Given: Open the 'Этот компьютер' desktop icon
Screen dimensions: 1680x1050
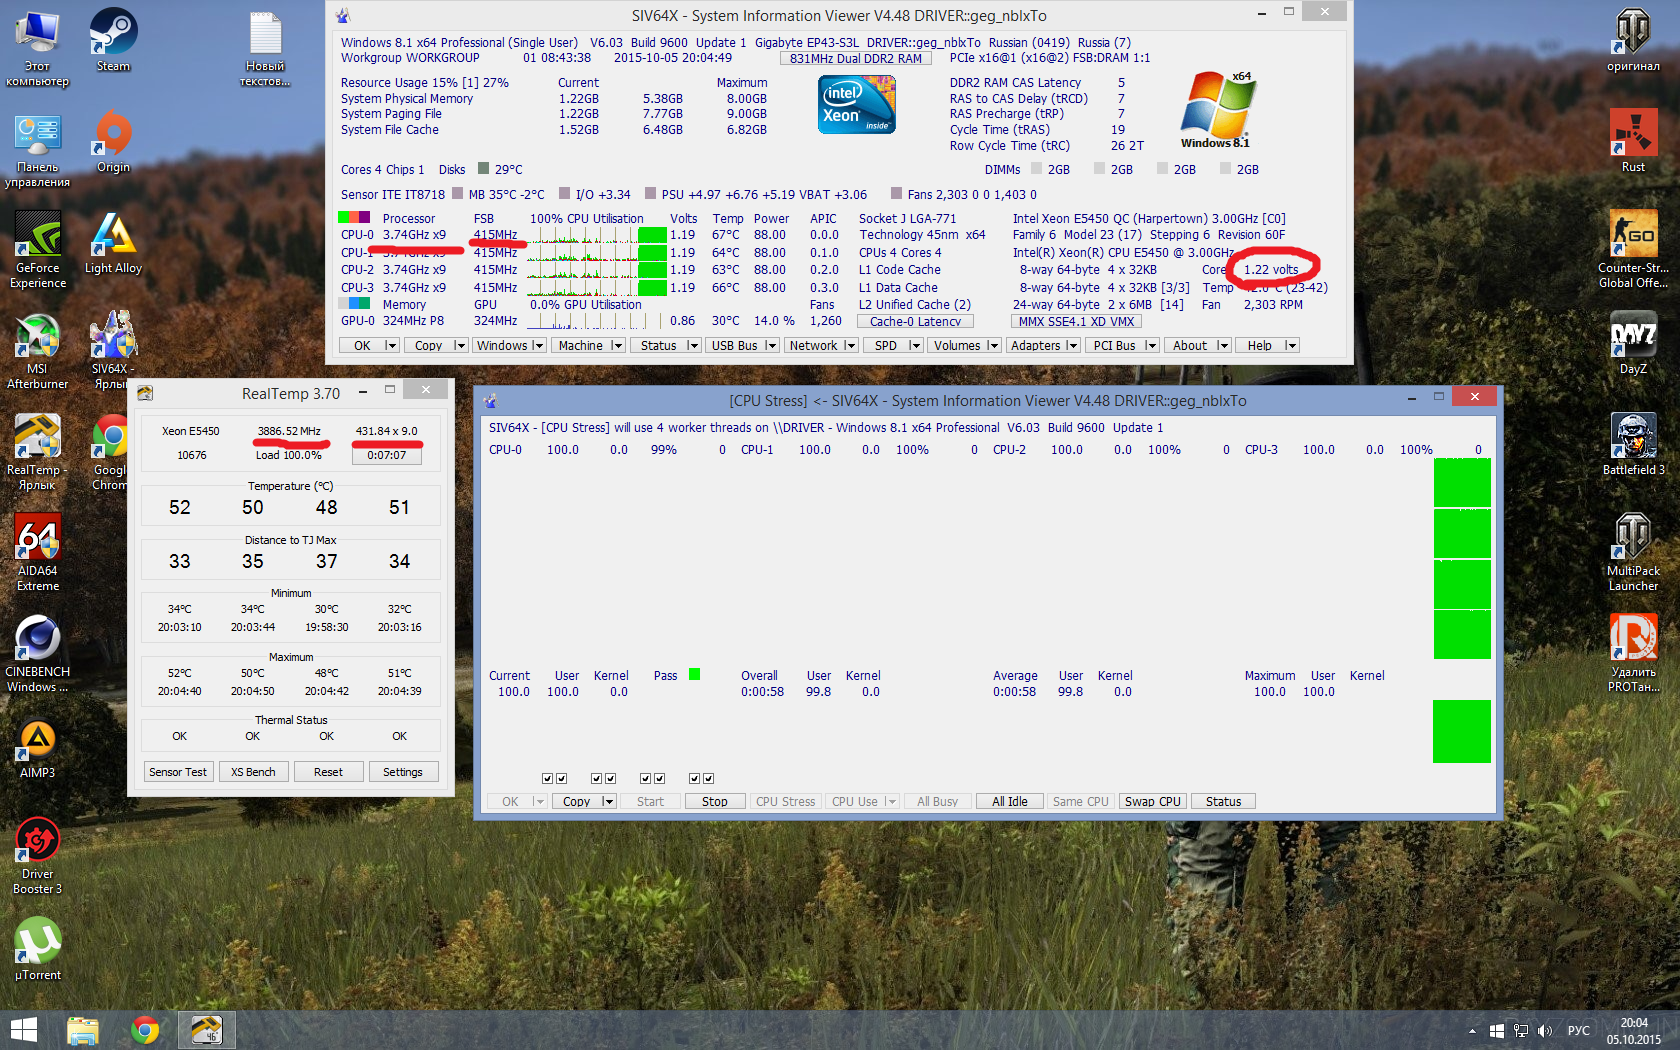Looking at the screenshot, I should [38, 48].
